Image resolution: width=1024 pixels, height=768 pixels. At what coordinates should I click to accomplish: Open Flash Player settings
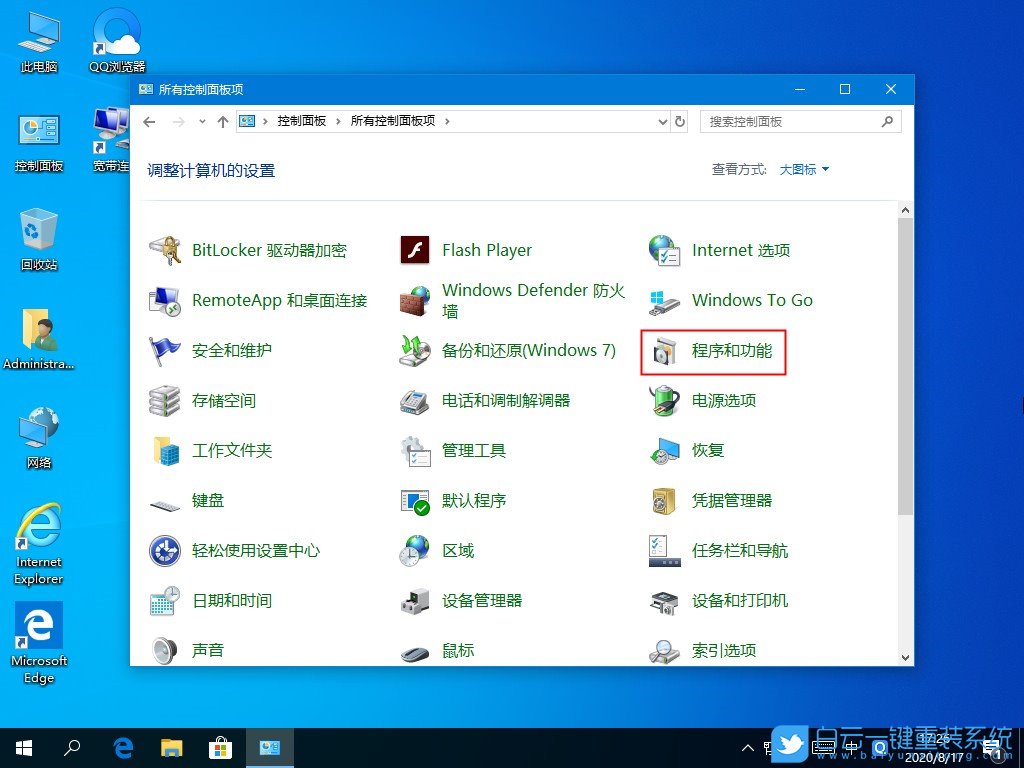pos(487,250)
